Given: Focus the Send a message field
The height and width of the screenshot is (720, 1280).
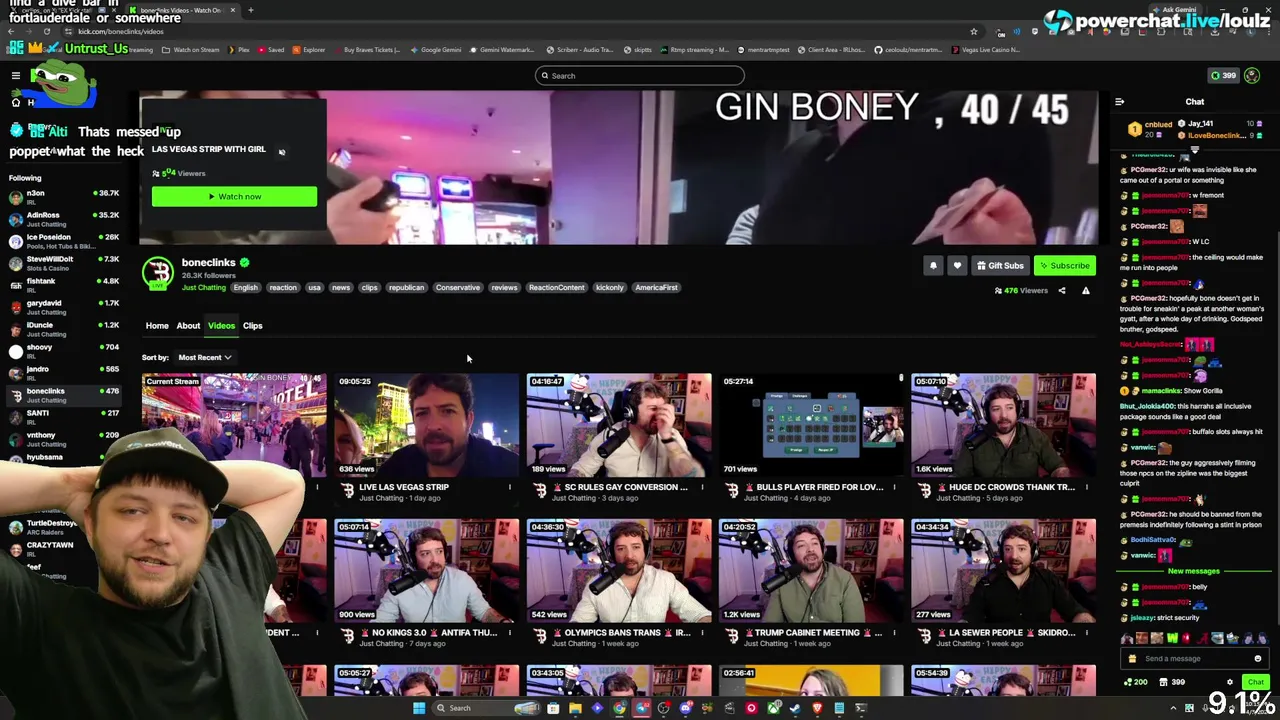Looking at the screenshot, I should click(1195, 658).
